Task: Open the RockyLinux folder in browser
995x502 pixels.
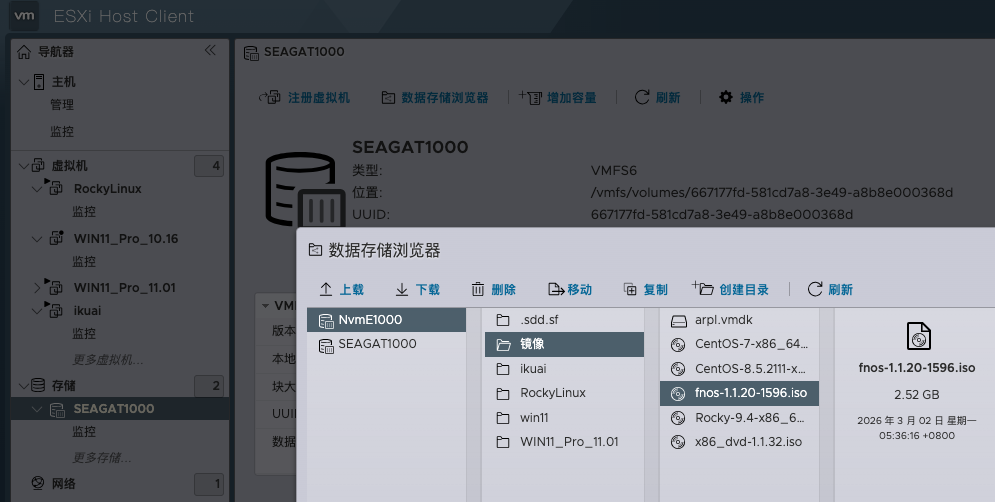Action: (x=564, y=393)
